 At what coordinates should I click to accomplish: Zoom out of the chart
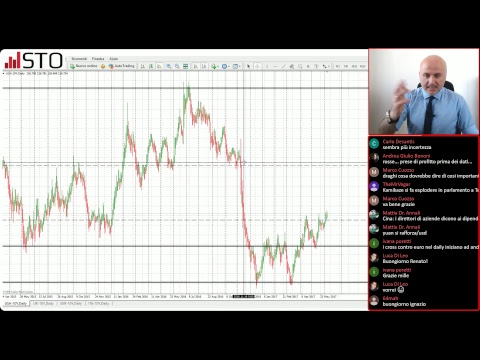pos(177,66)
